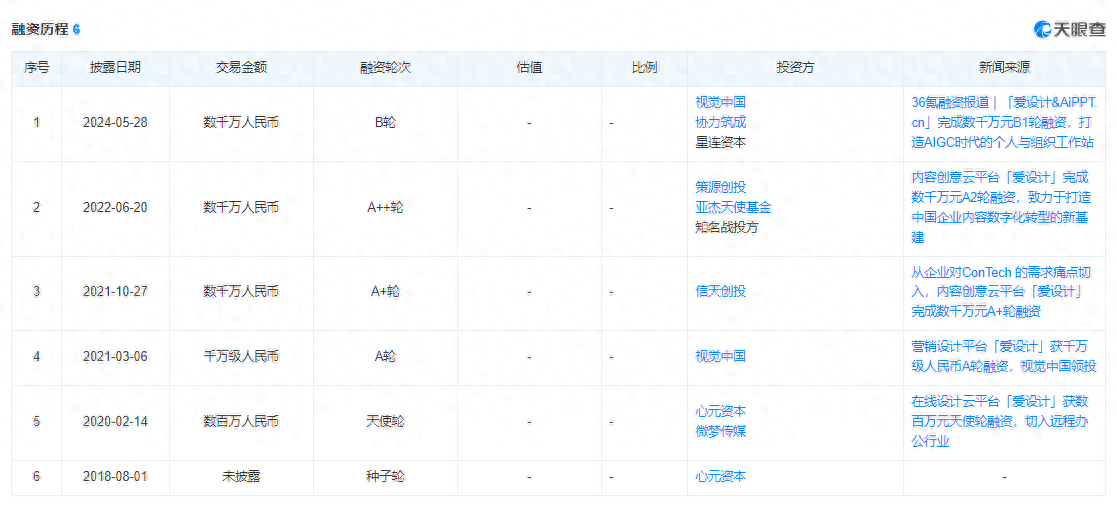Open 亚杰天使基金 investor link
This screenshot has height=530, width=1117.
(x=733, y=207)
